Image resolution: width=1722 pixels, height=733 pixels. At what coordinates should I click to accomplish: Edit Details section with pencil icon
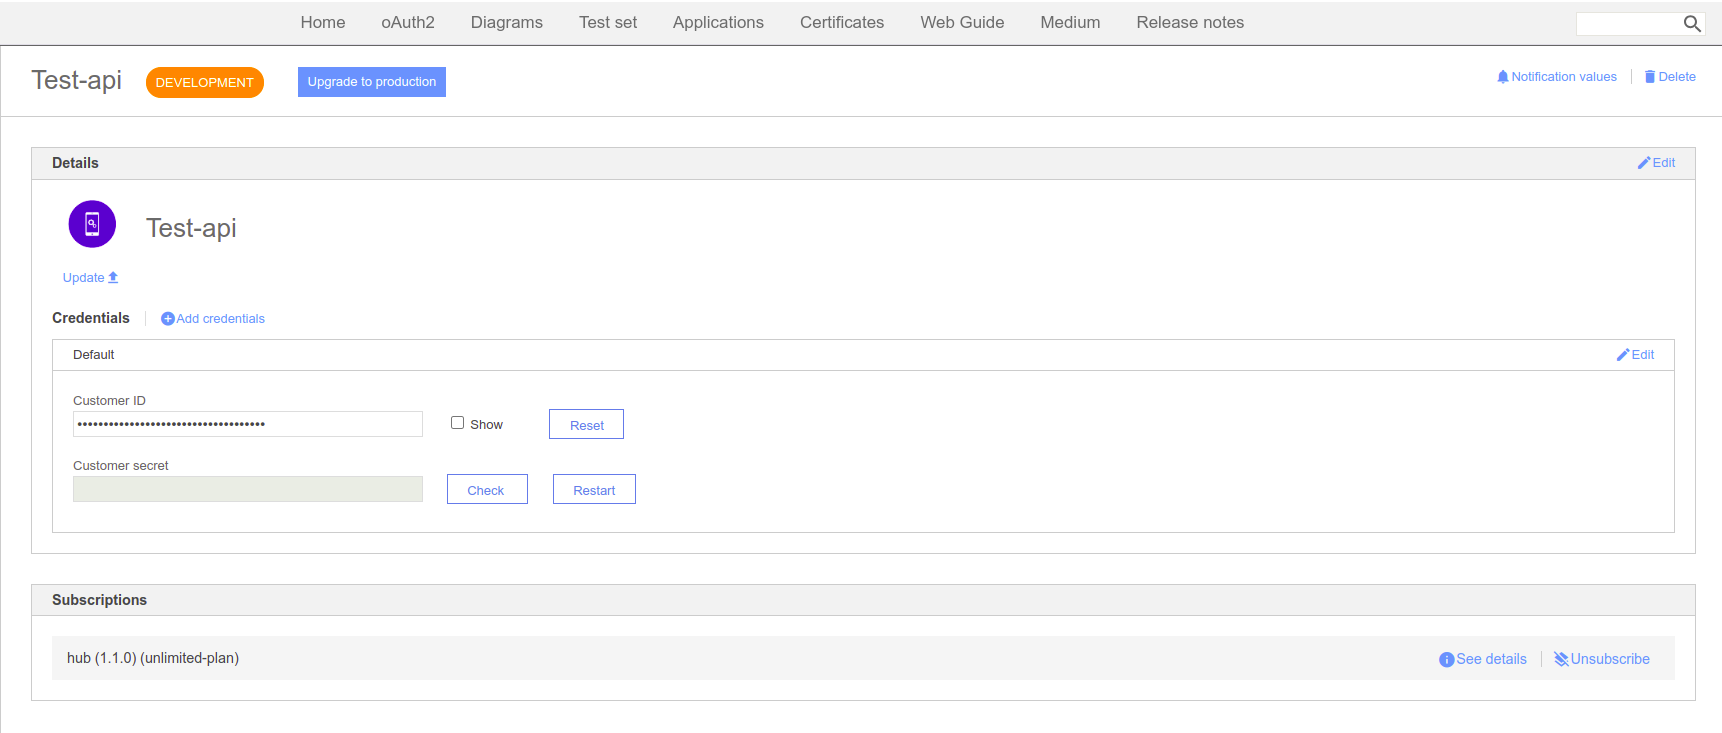(1643, 163)
